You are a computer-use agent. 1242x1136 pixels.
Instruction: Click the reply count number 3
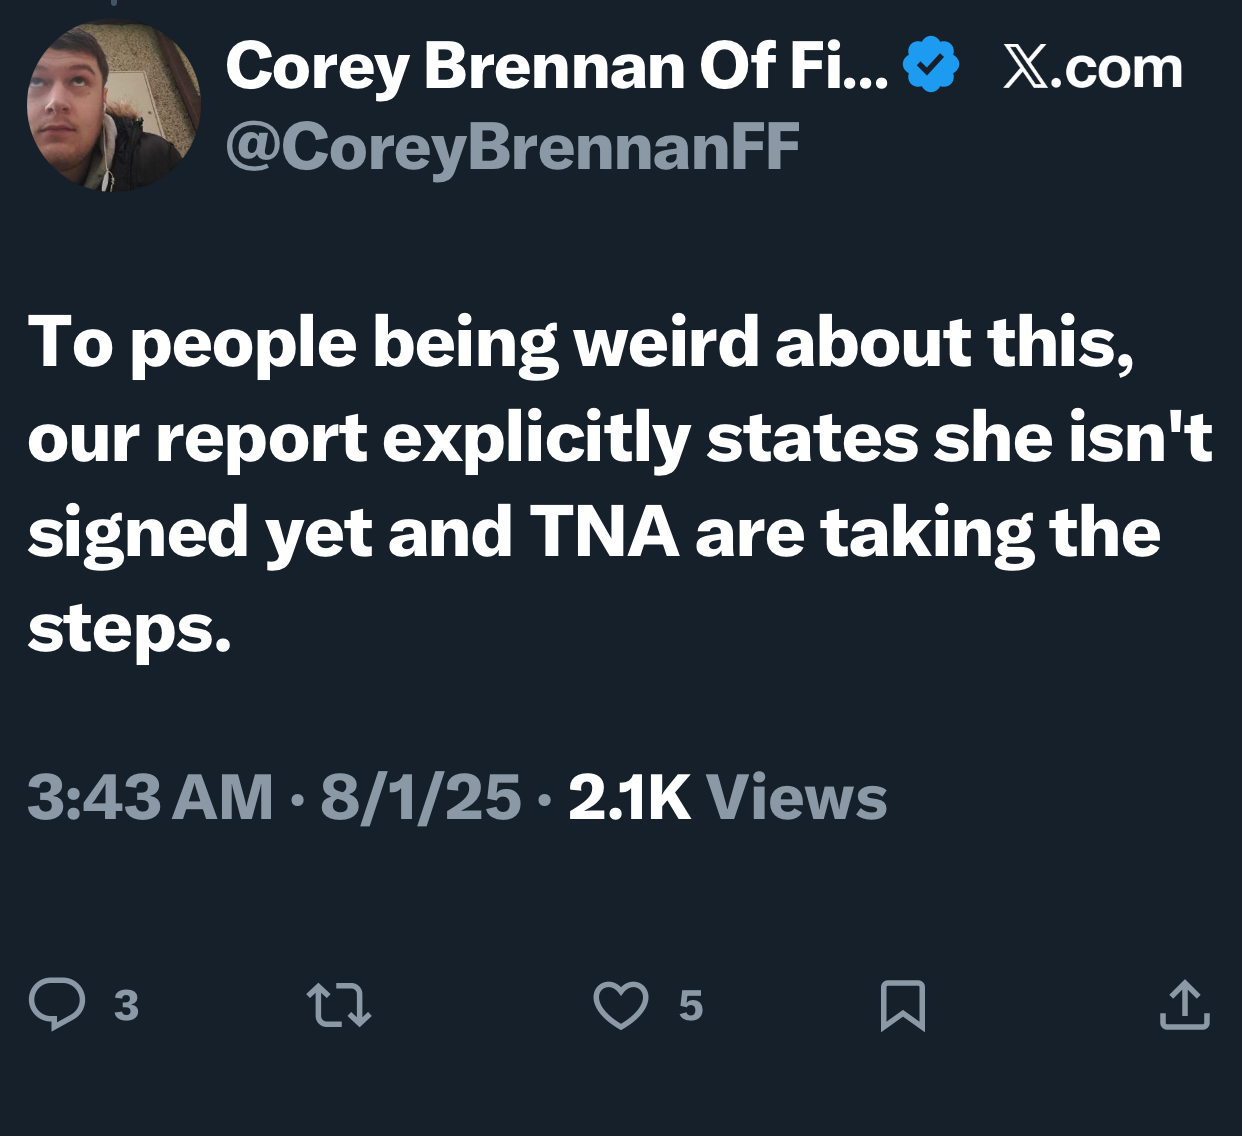coord(126,1005)
